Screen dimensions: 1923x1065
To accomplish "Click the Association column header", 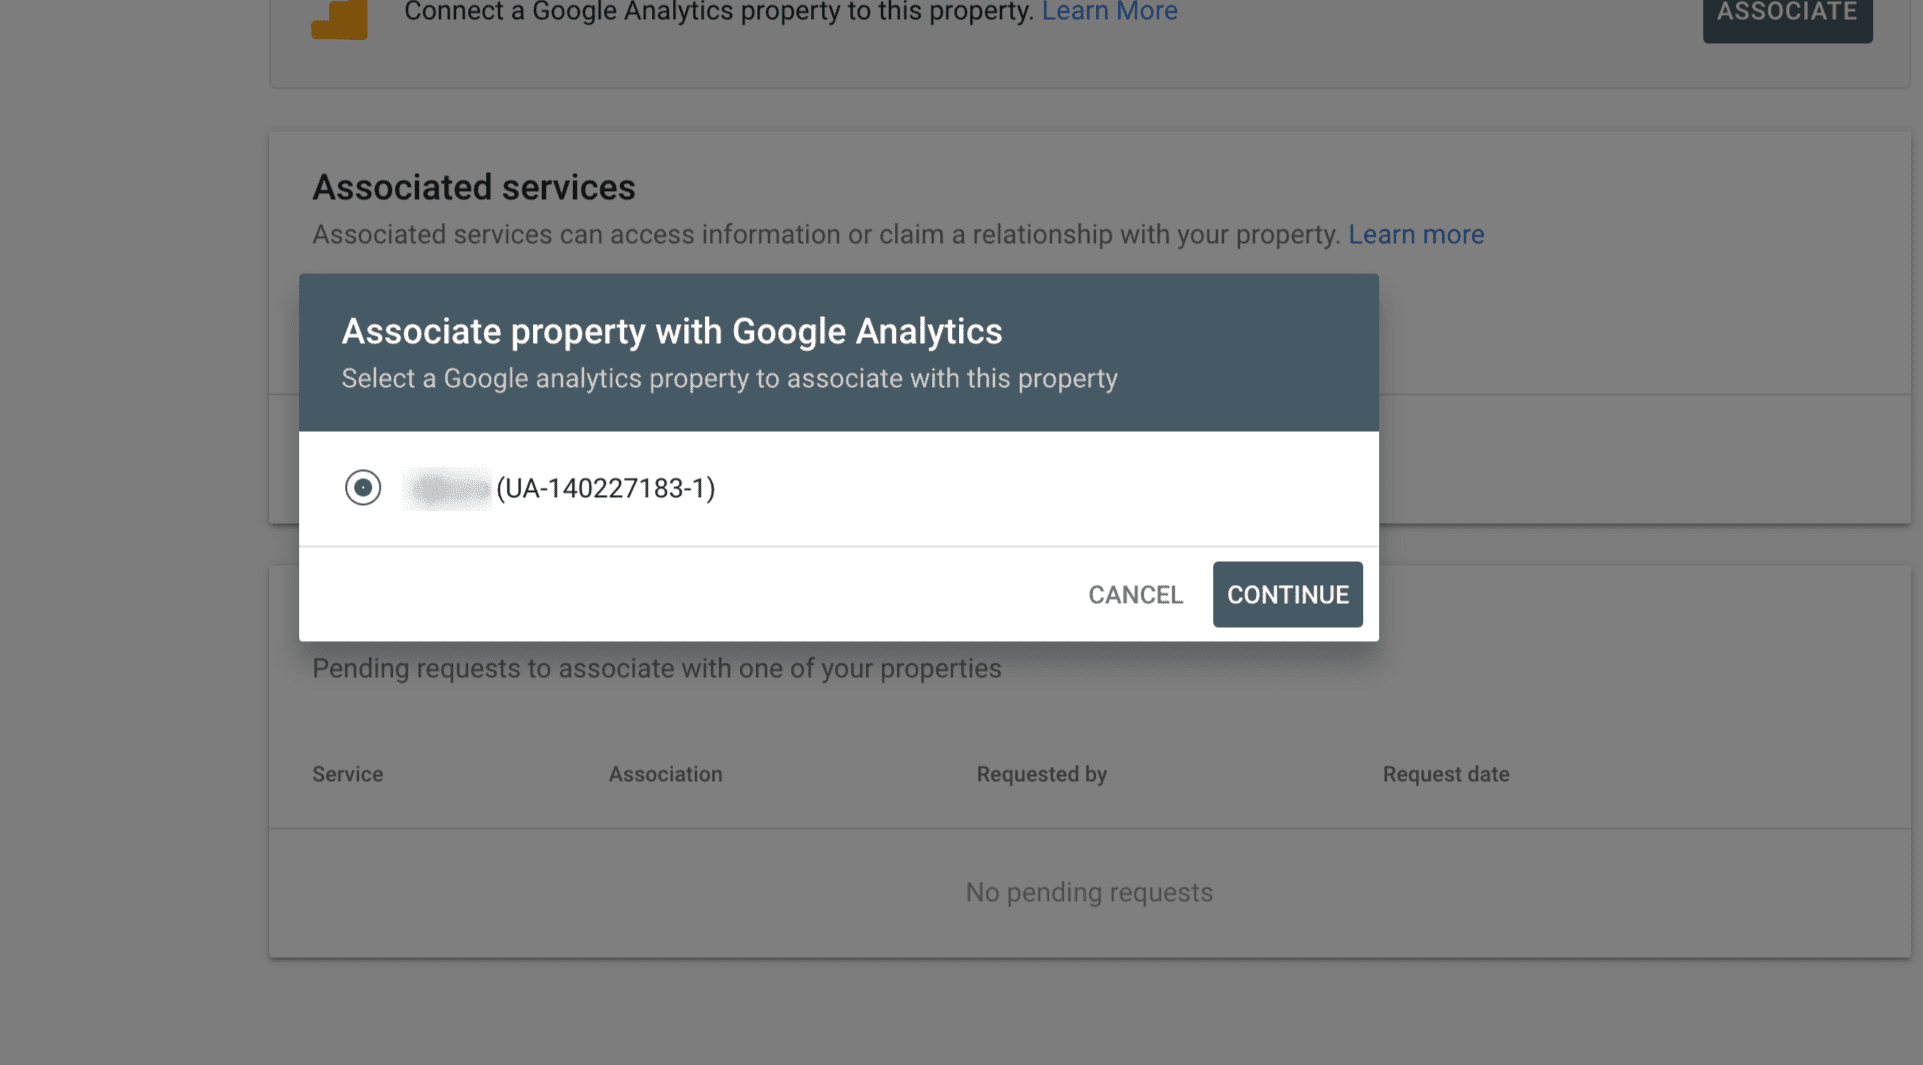I will click(x=665, y=773).
